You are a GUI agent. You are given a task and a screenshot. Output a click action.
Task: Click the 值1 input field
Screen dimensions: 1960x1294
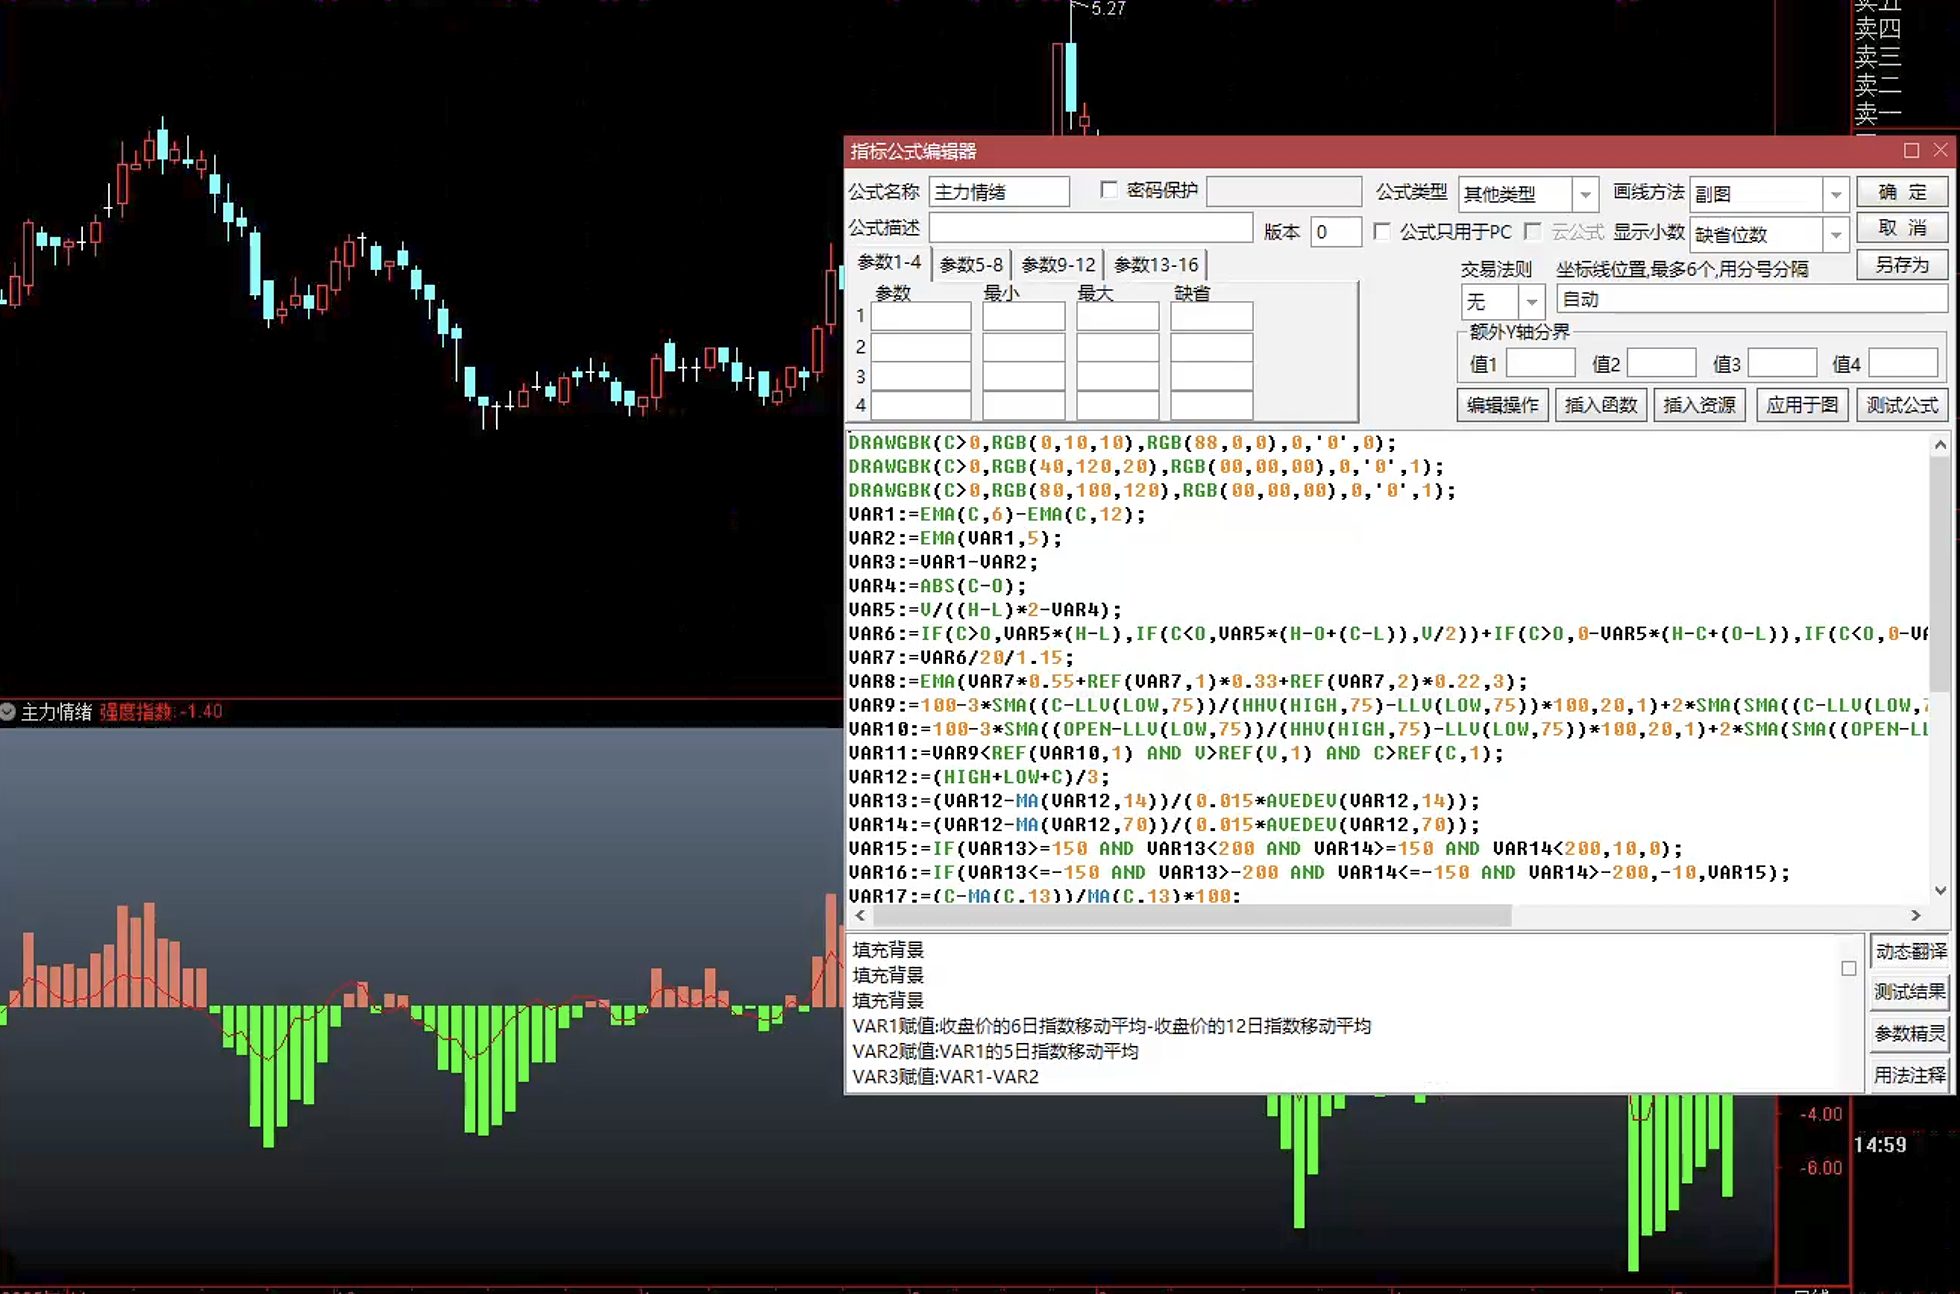1540,364
